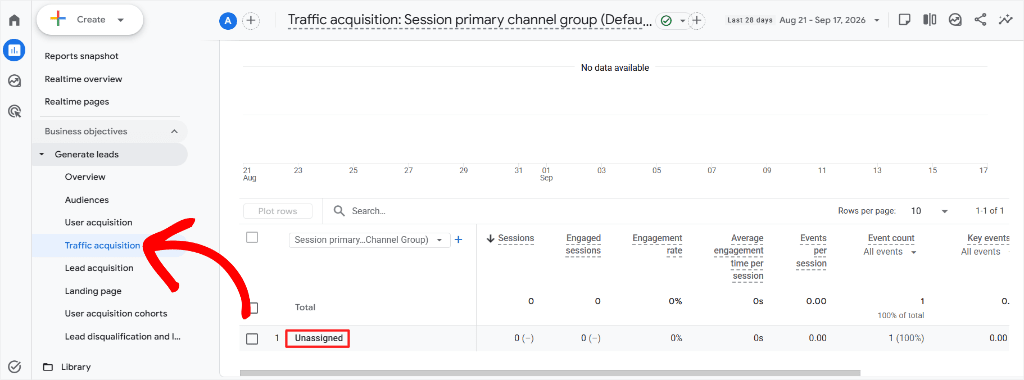Add a comparison with plus next to A

[251, 21]
